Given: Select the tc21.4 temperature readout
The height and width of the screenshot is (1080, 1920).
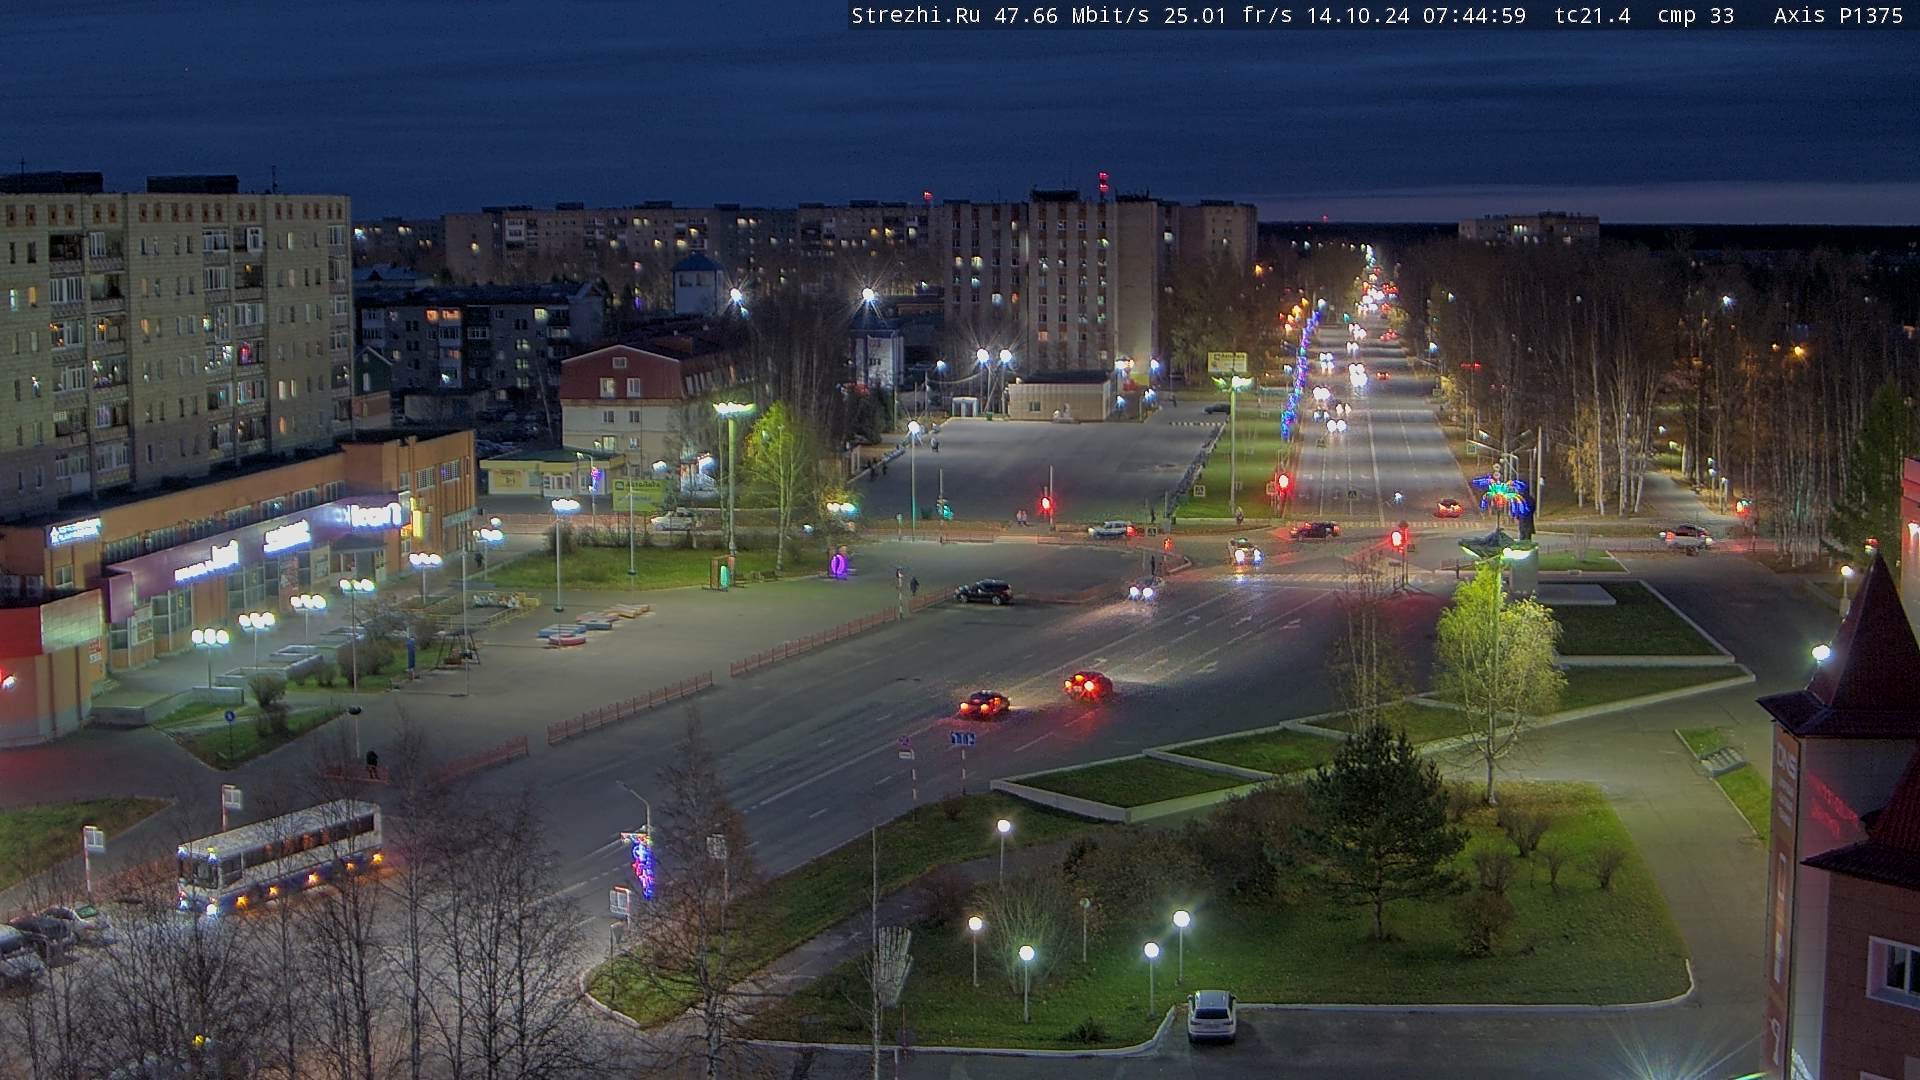Looking at the screenshot, I should tap(1592, 15).
